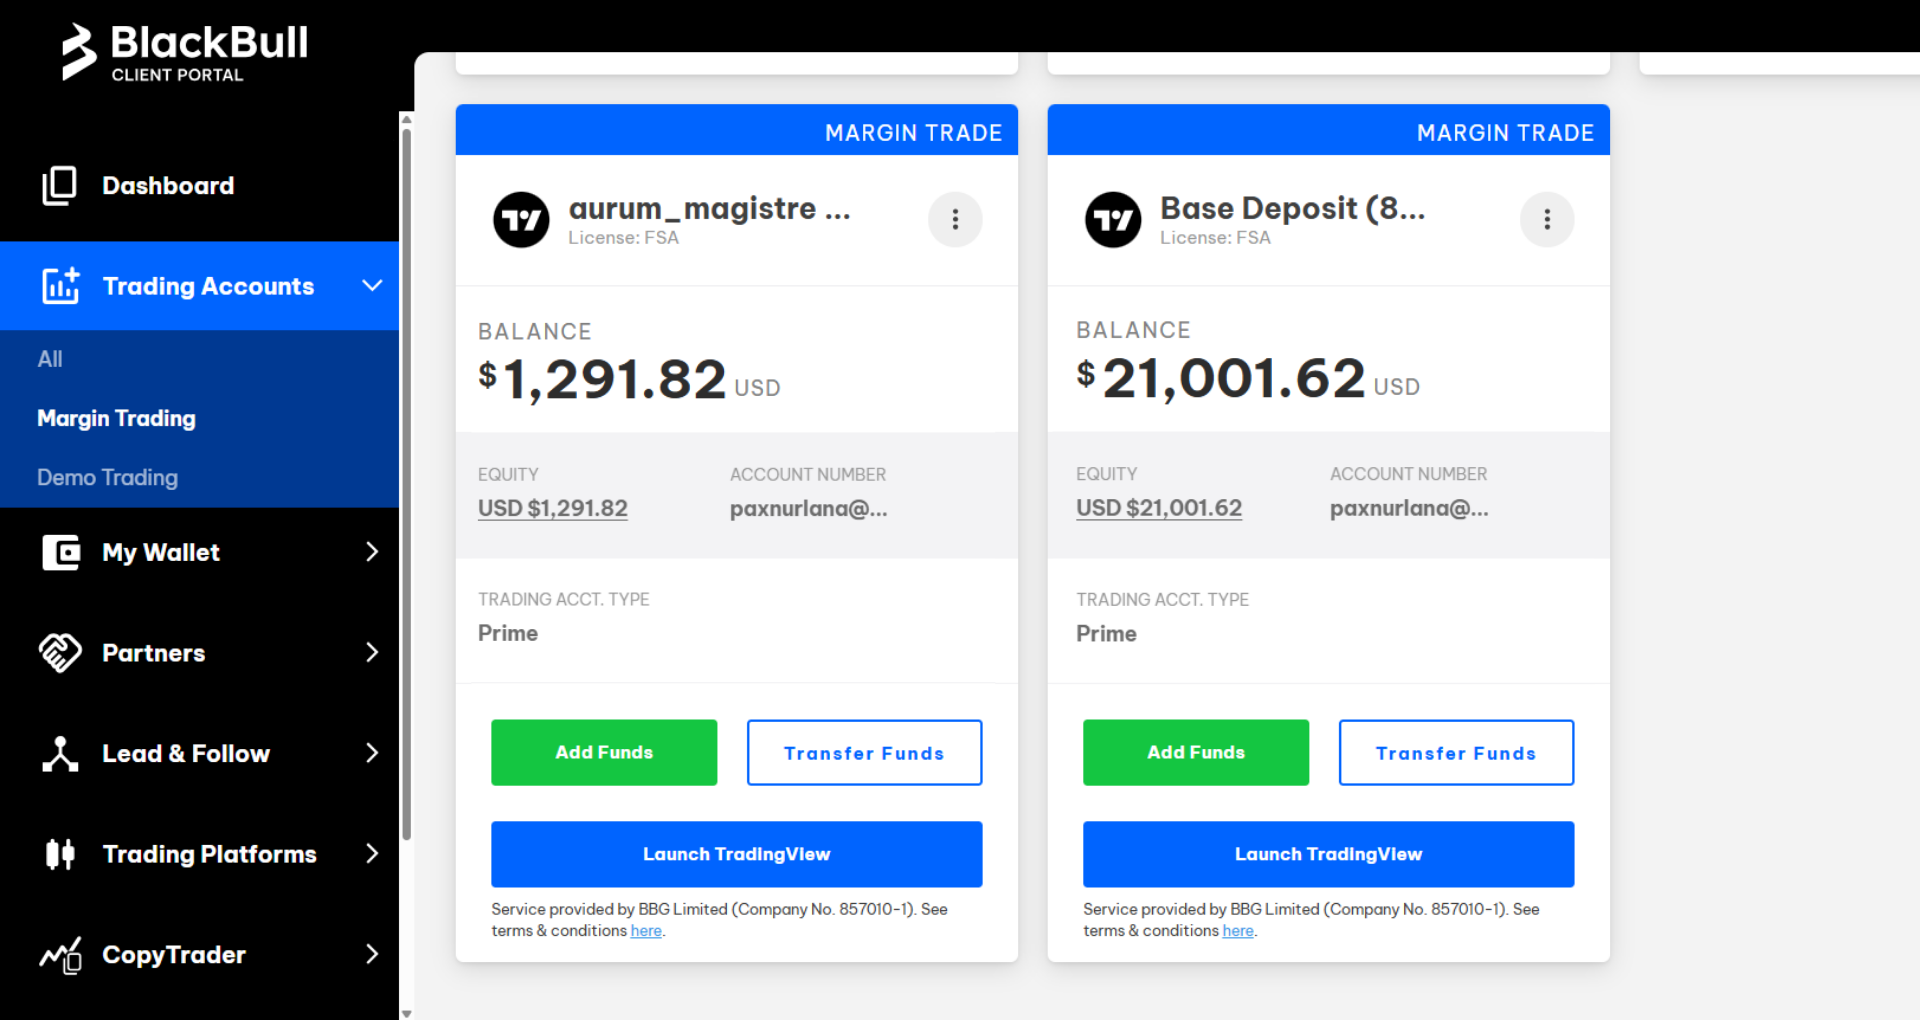Click the BlackBull logo
Screen dimensions: 1920x1020
point(184,52)
